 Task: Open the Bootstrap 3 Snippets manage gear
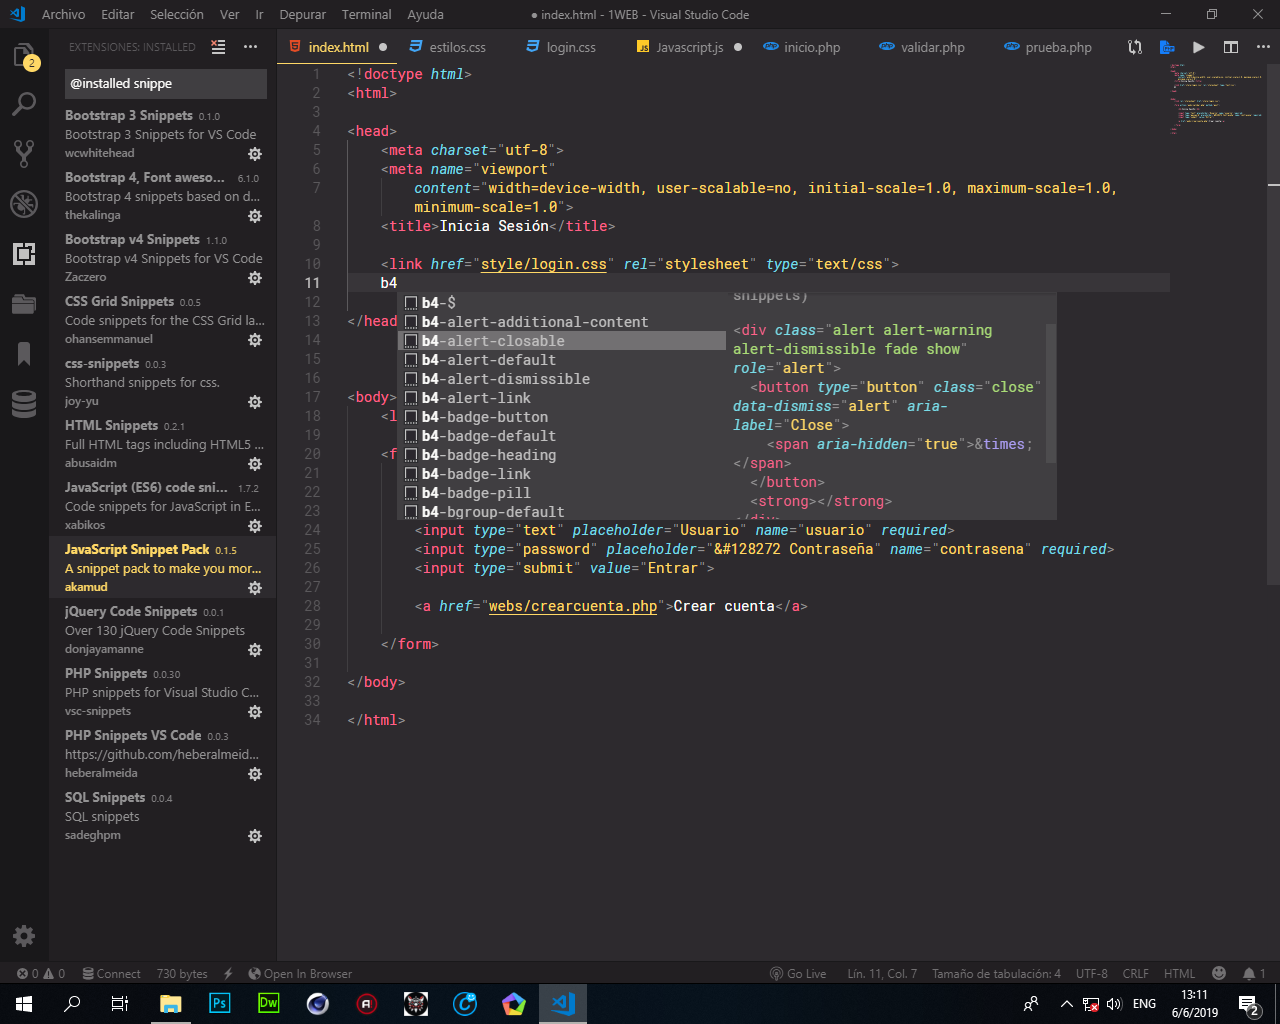(x=255, y=154)
